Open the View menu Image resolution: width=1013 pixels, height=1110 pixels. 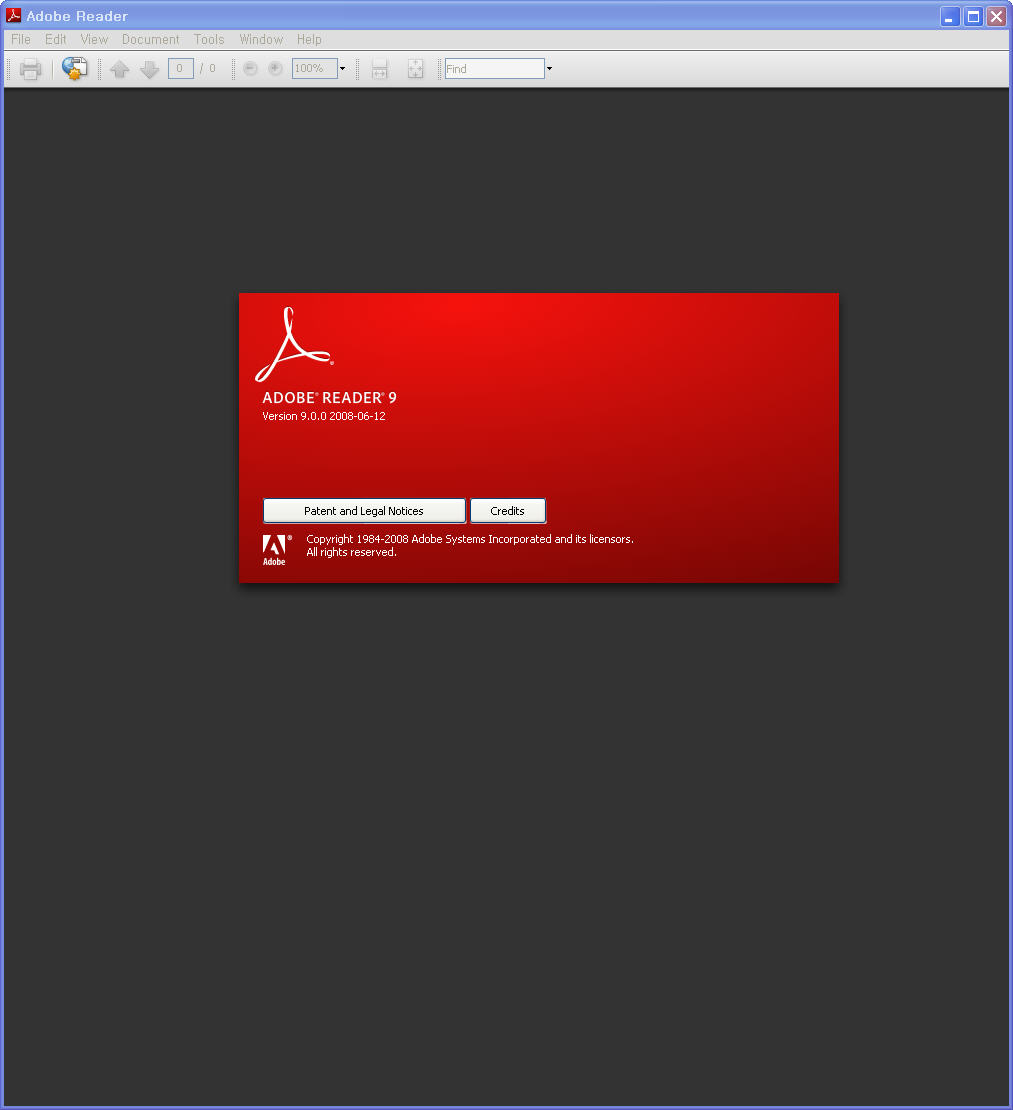tap(94, 40)
